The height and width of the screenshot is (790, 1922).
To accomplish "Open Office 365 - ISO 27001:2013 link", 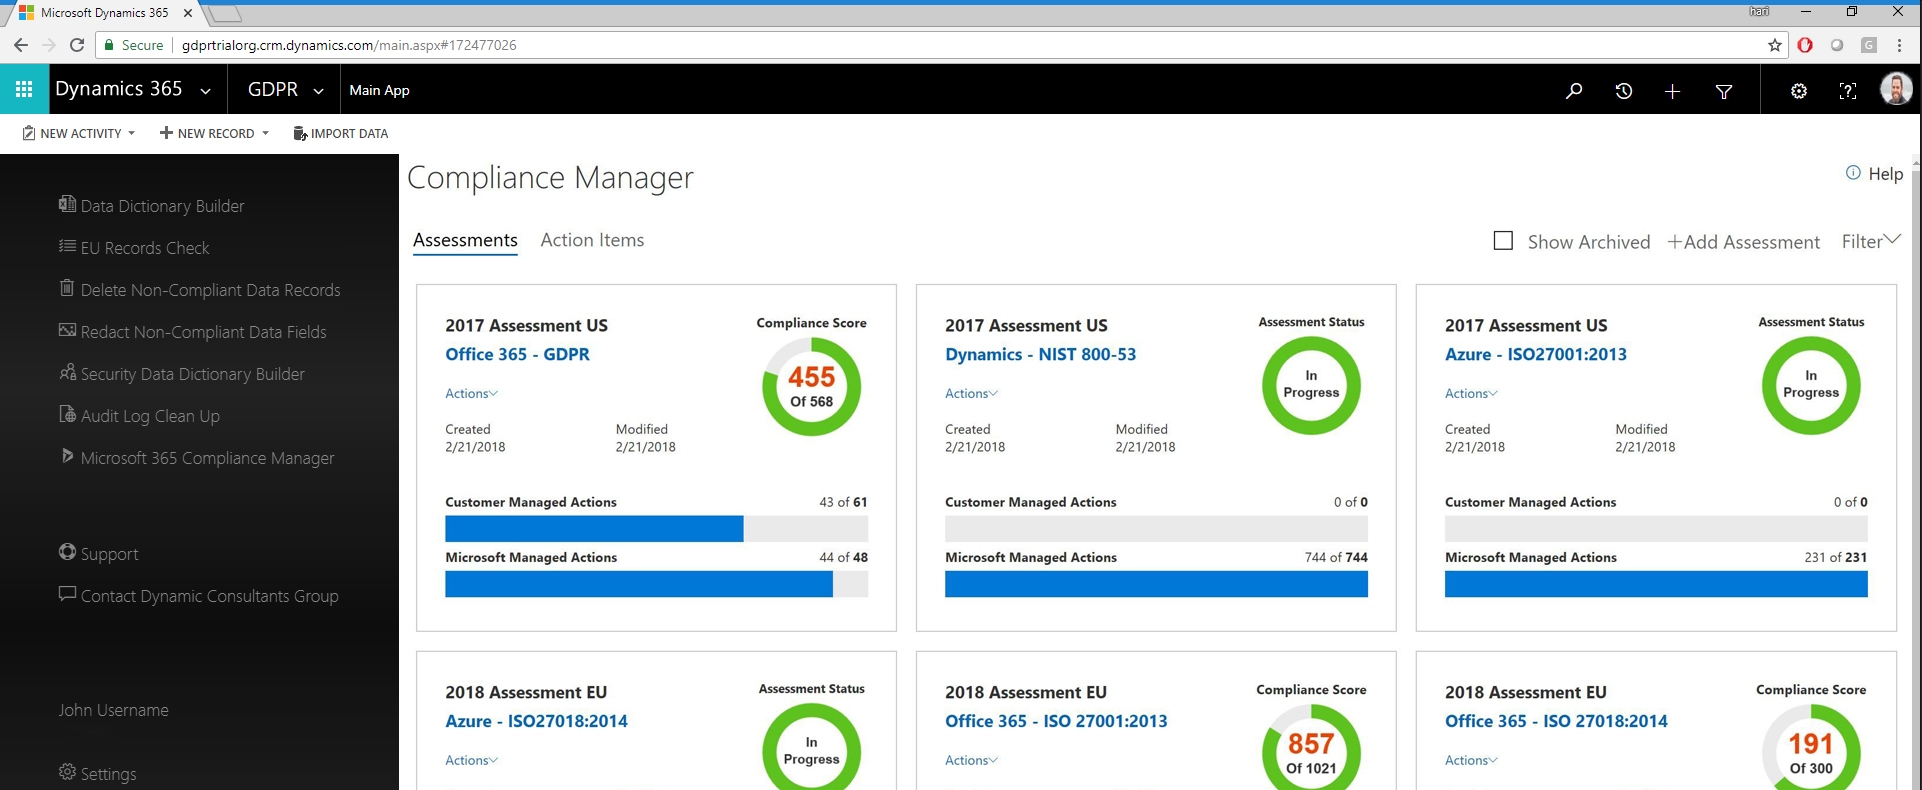I will [1056, 721].
